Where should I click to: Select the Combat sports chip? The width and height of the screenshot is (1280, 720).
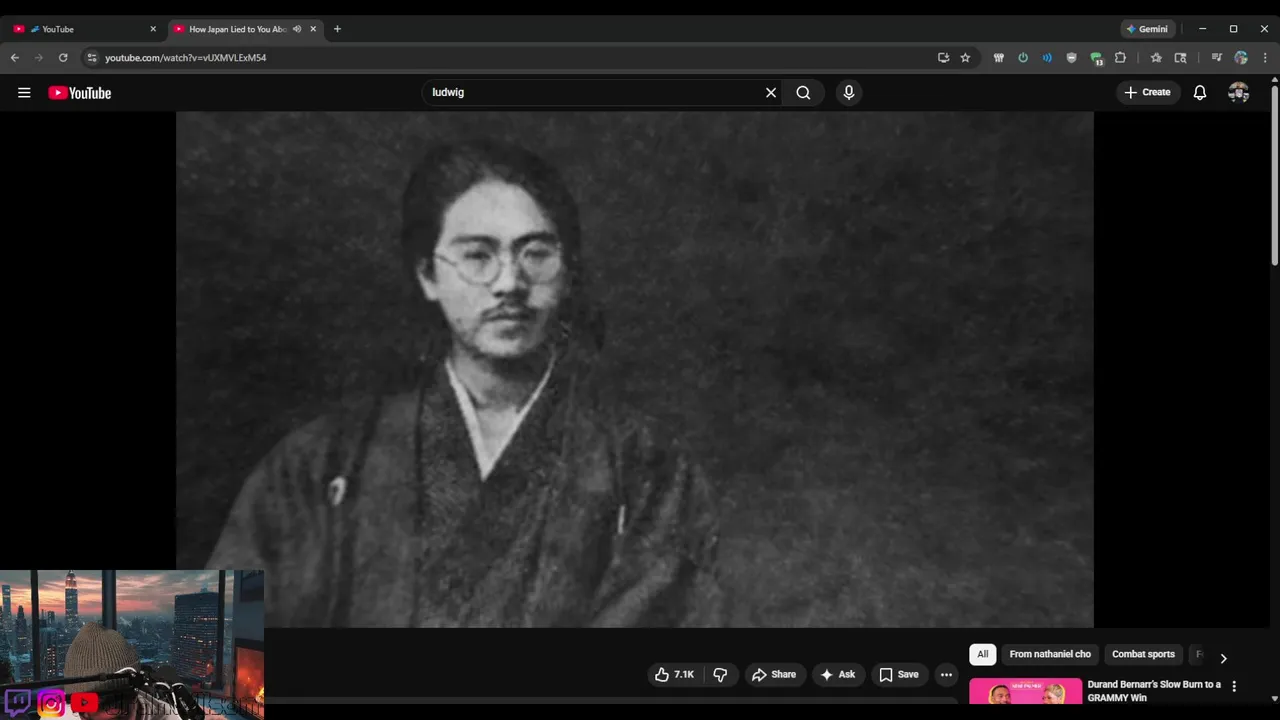(x=1143, y=654)
